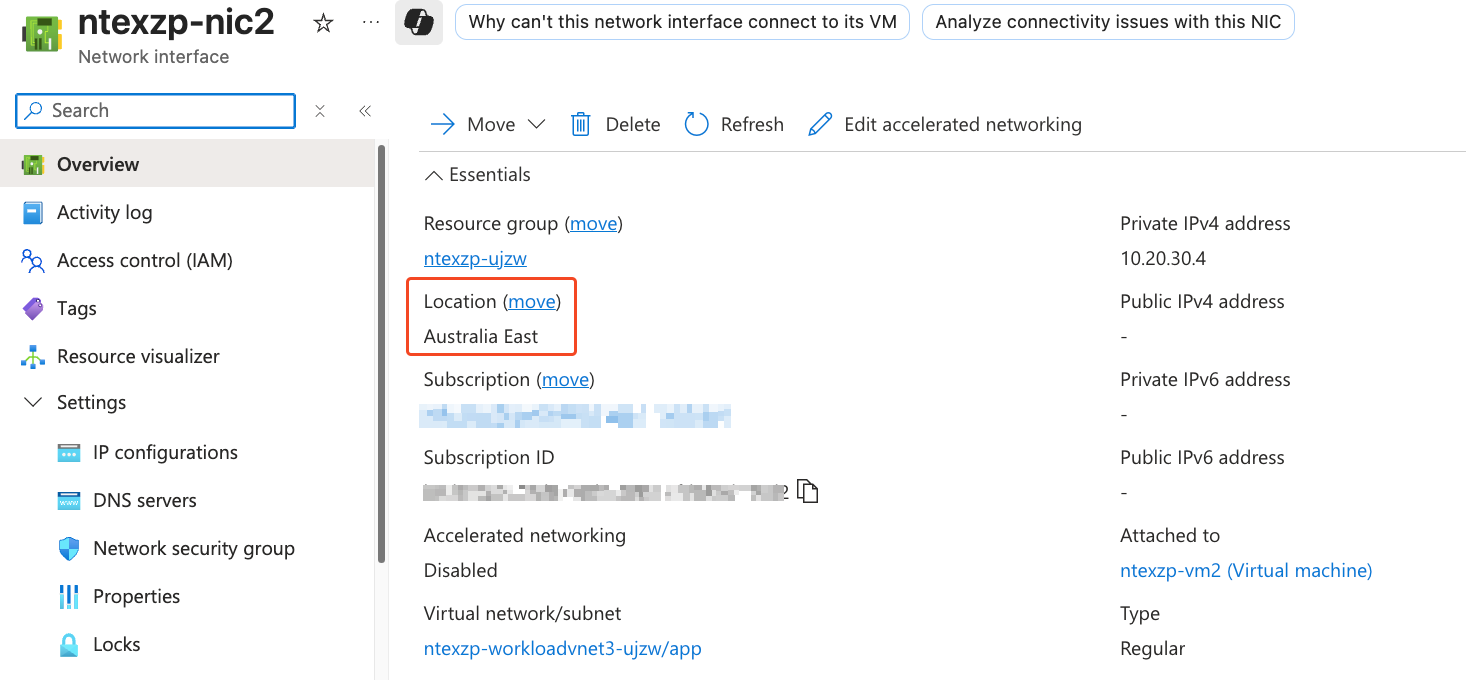Click the Search input field
This screenshot has width=1466, height=680.
click(155, 111)
